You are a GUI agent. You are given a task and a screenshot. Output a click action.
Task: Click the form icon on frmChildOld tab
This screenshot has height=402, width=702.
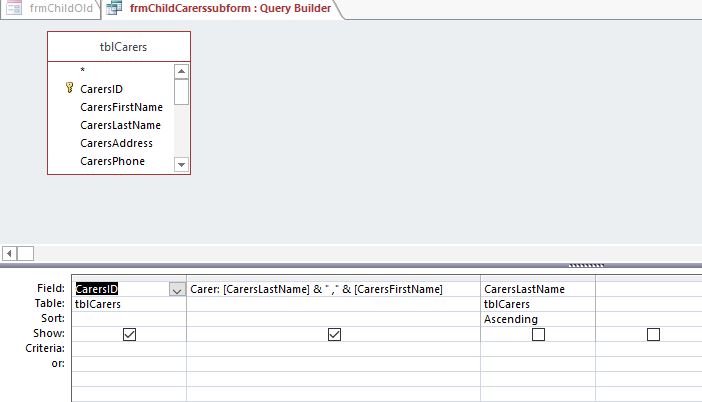tap(14, 8)
